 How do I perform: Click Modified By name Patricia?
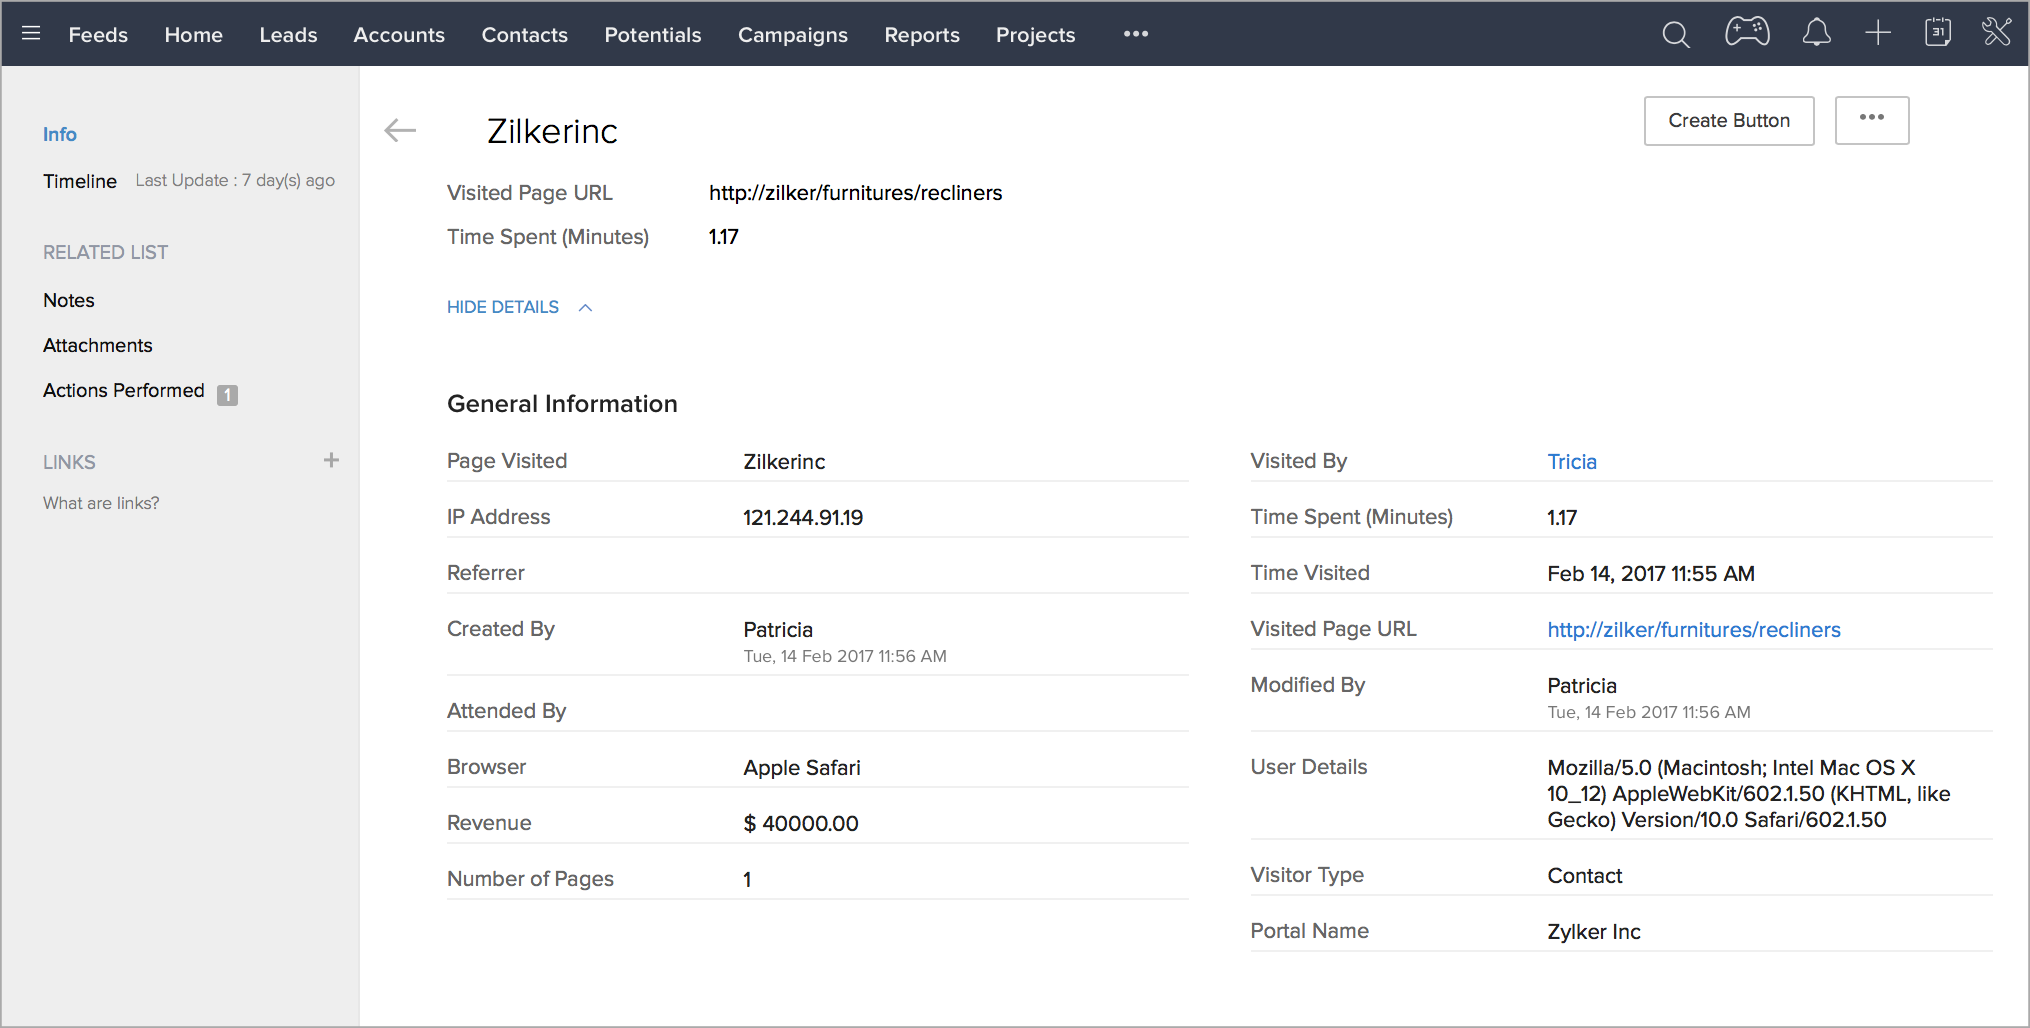1582,686
